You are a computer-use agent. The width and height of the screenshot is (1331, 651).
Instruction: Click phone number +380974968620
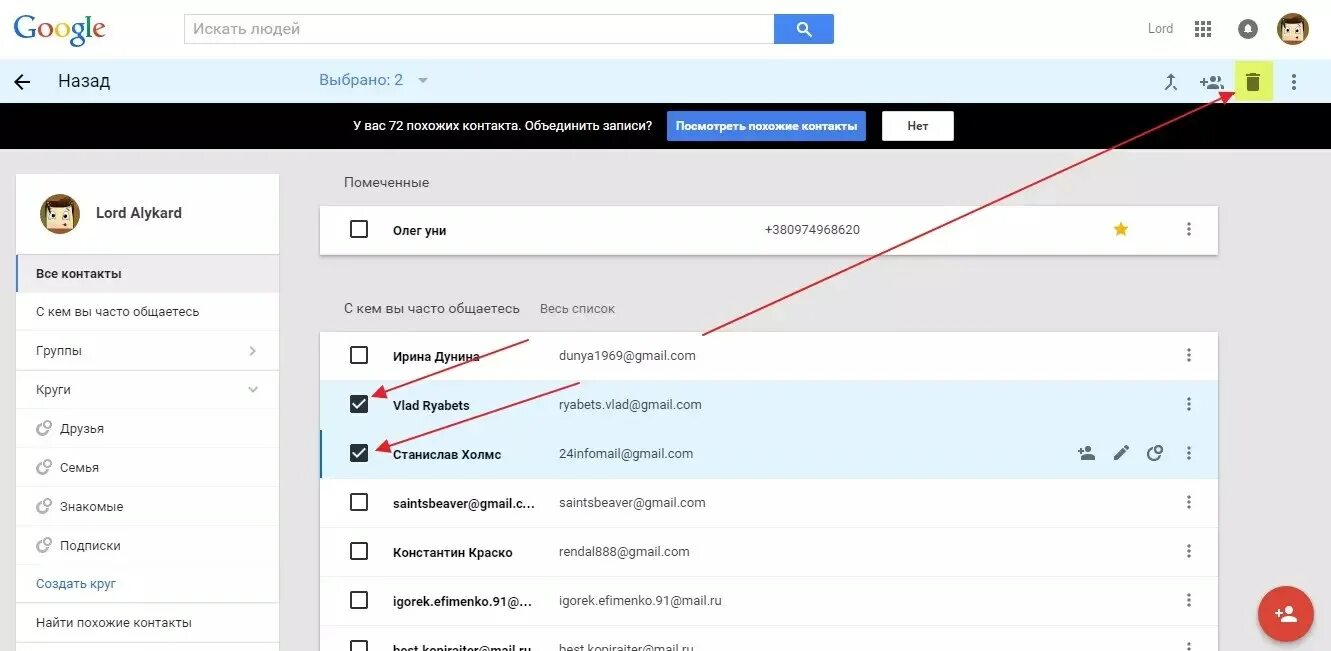812,230
